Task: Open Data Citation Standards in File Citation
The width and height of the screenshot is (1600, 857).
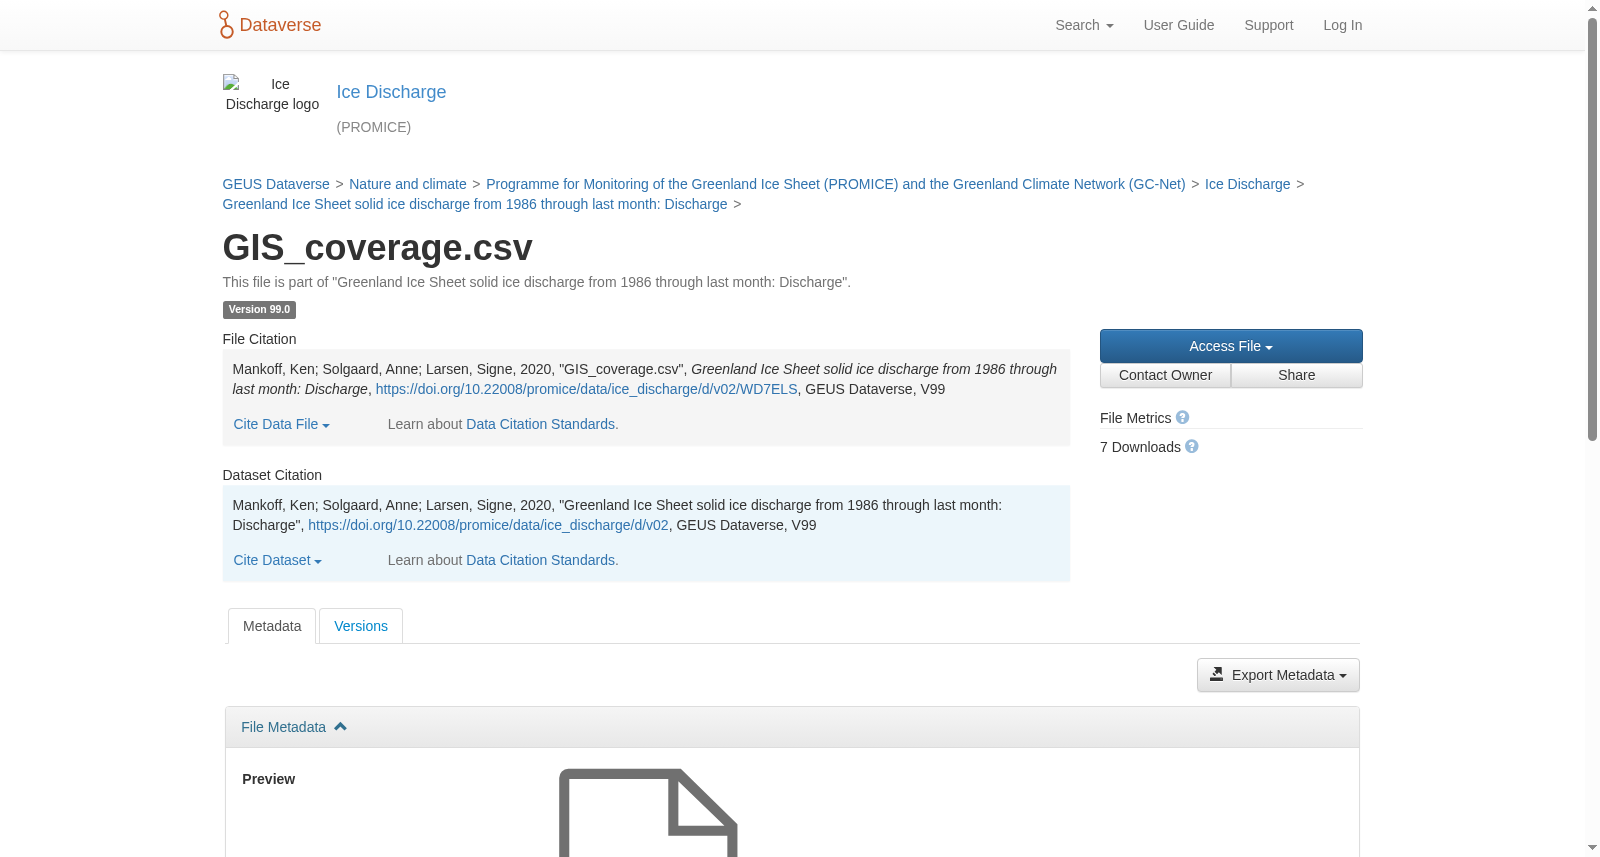Action: coord(540,424)
